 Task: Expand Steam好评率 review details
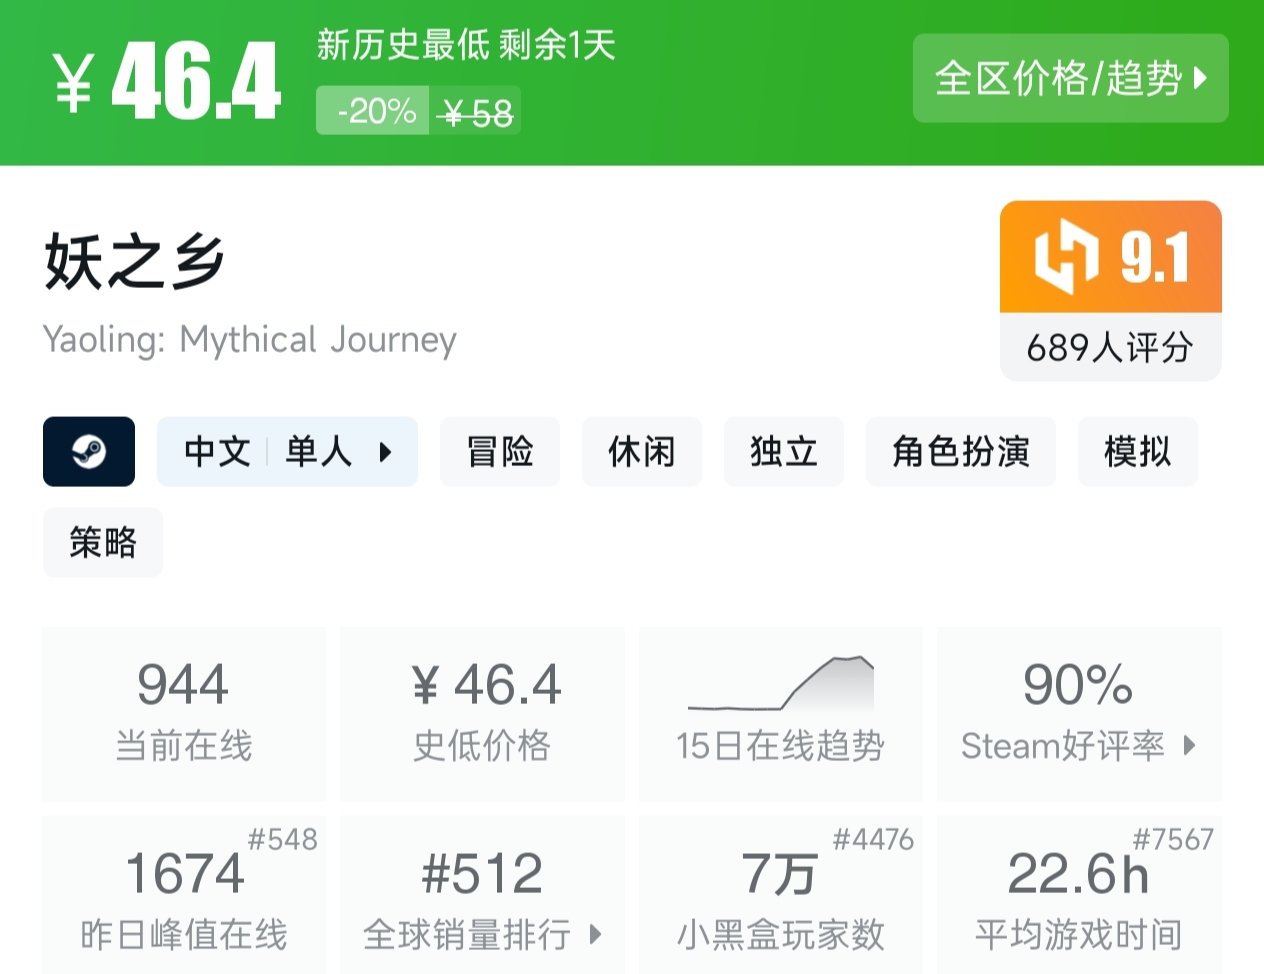click(x=1078, y=714)
